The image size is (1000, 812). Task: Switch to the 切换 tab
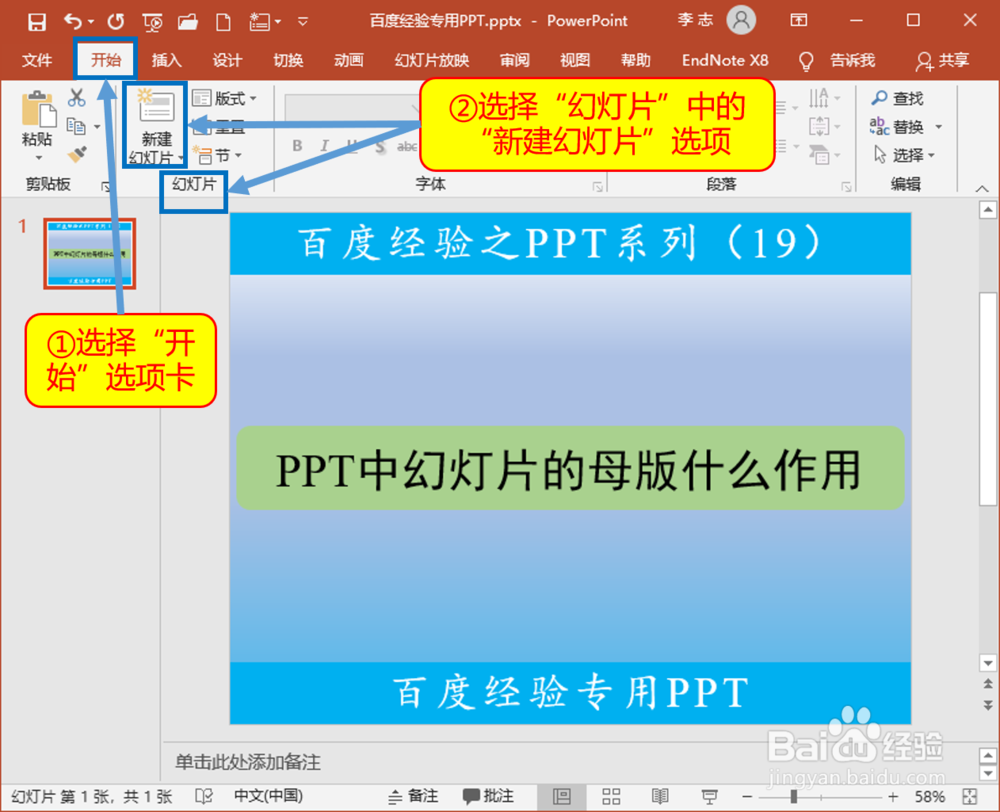point(288,61)
